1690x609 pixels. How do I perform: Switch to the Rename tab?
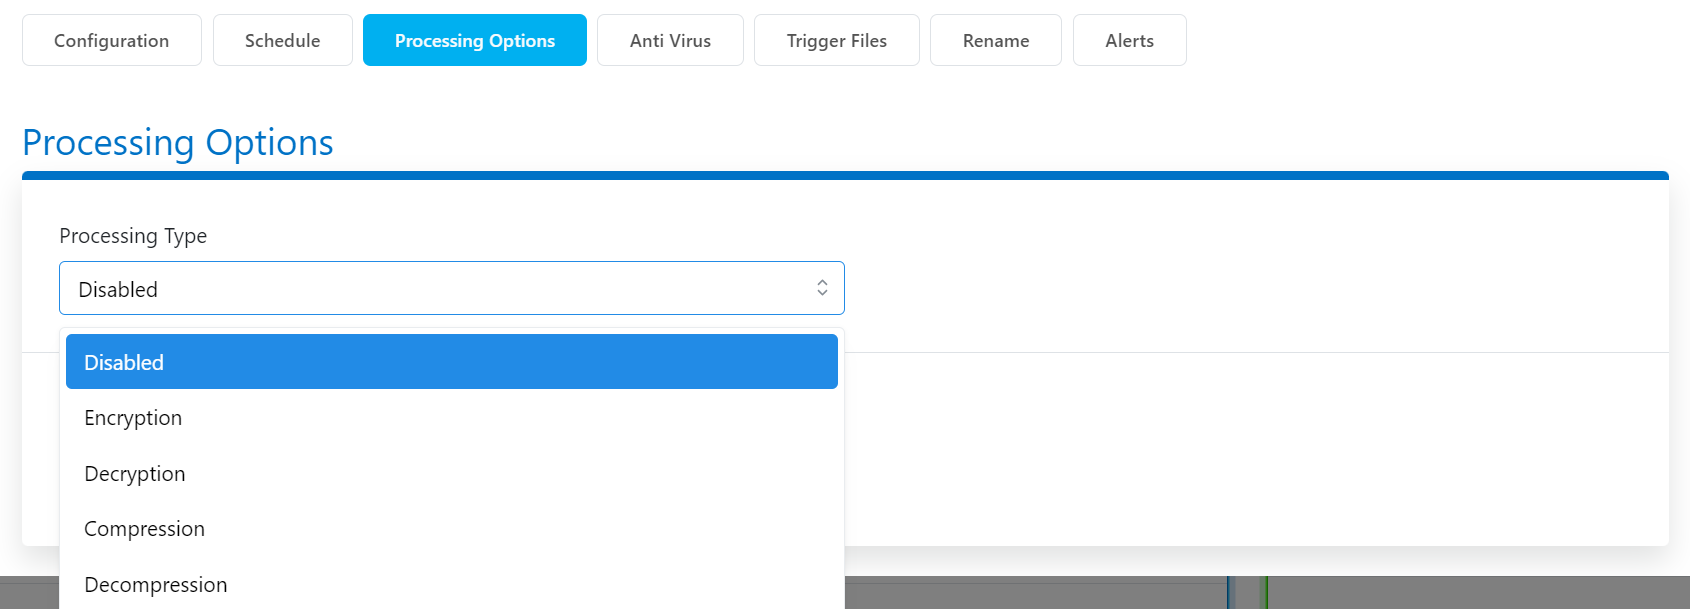995,40
